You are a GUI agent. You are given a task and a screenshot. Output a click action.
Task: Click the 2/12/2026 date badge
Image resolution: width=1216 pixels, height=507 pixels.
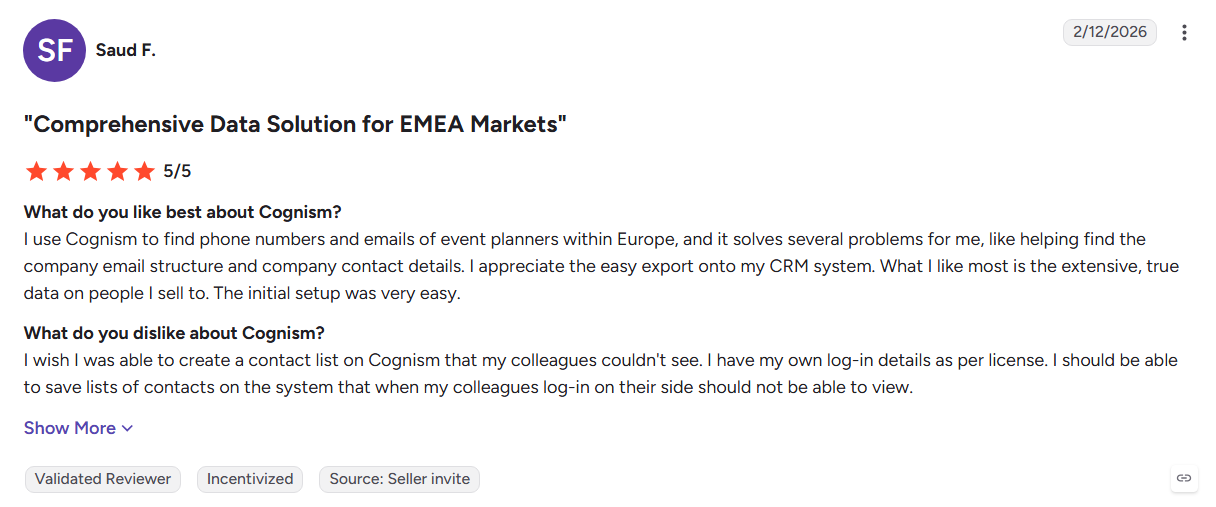point(1110,32)
